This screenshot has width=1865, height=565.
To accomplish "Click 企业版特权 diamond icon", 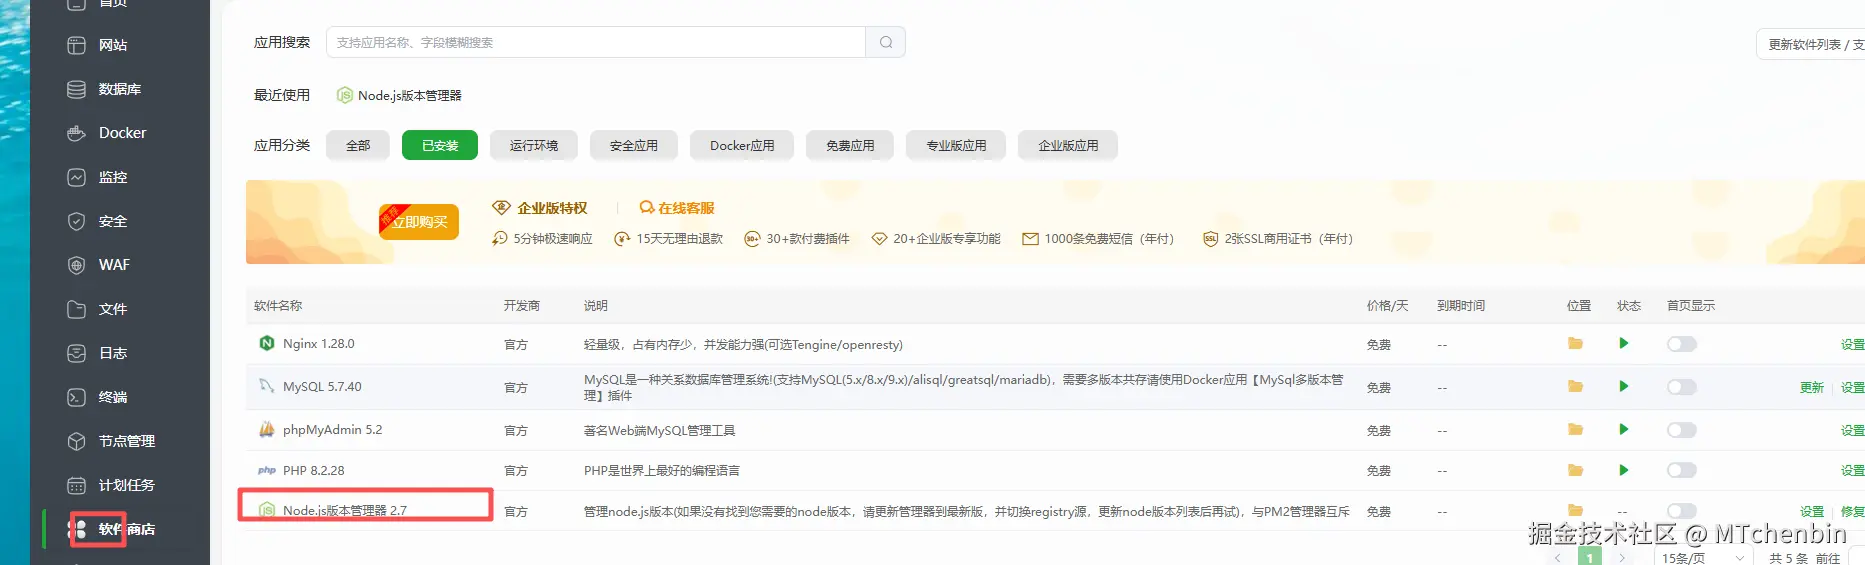I will coord(501,208).
